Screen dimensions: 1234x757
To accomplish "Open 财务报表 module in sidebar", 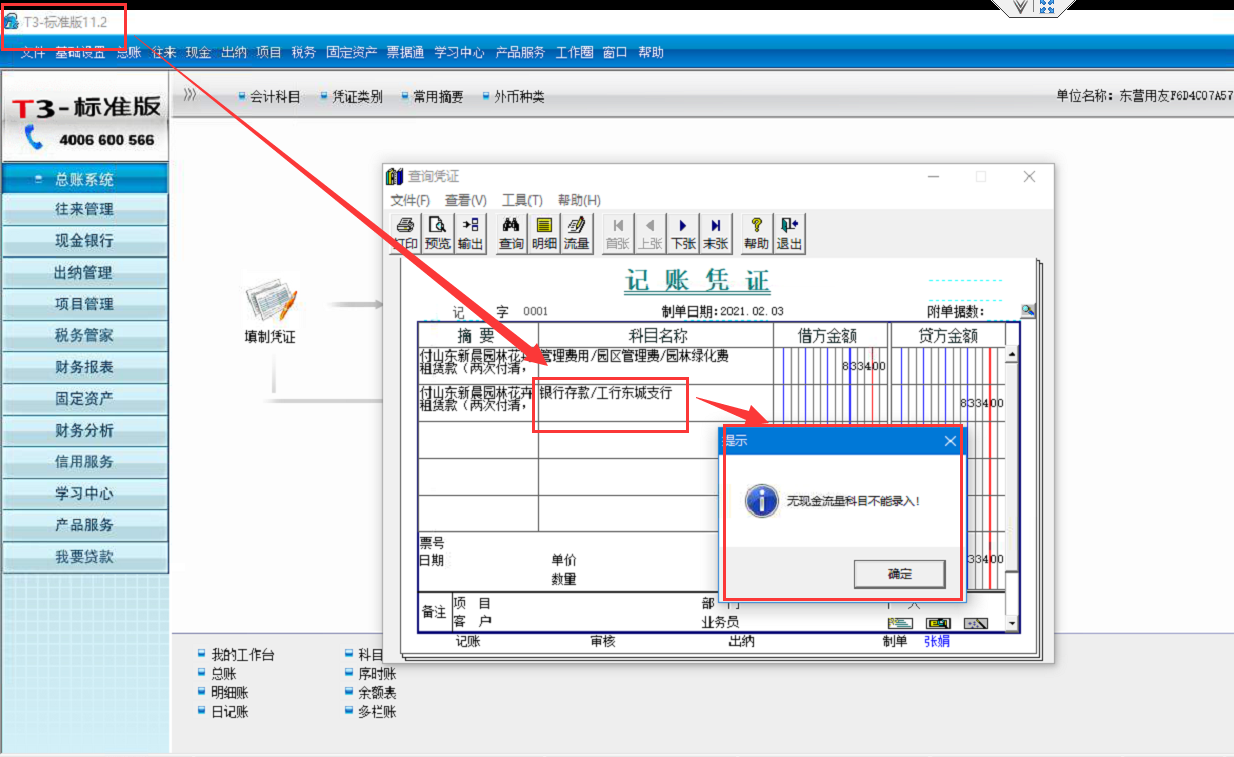I will (x=85, y=367).
